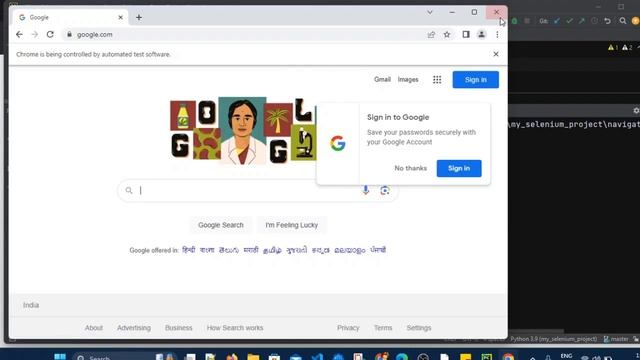
Task: Show hidden system tray icons chevron
Action: (533, 358)
